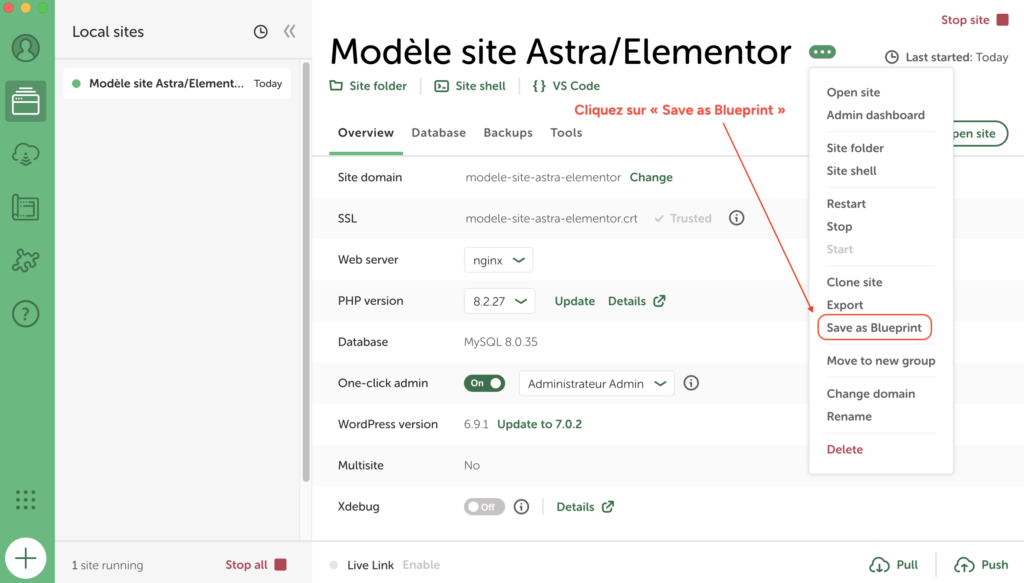
Task: Click the Pull cloud download icon
Action: point(879,565)
